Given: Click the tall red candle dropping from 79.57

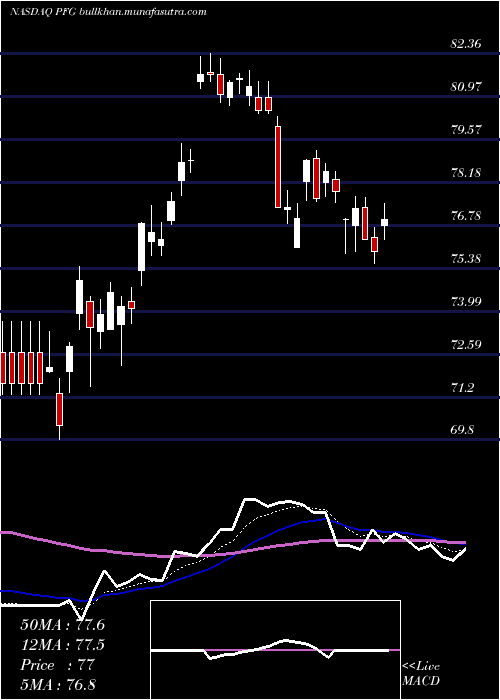Looking at the screenshot, I should point(278,167).
